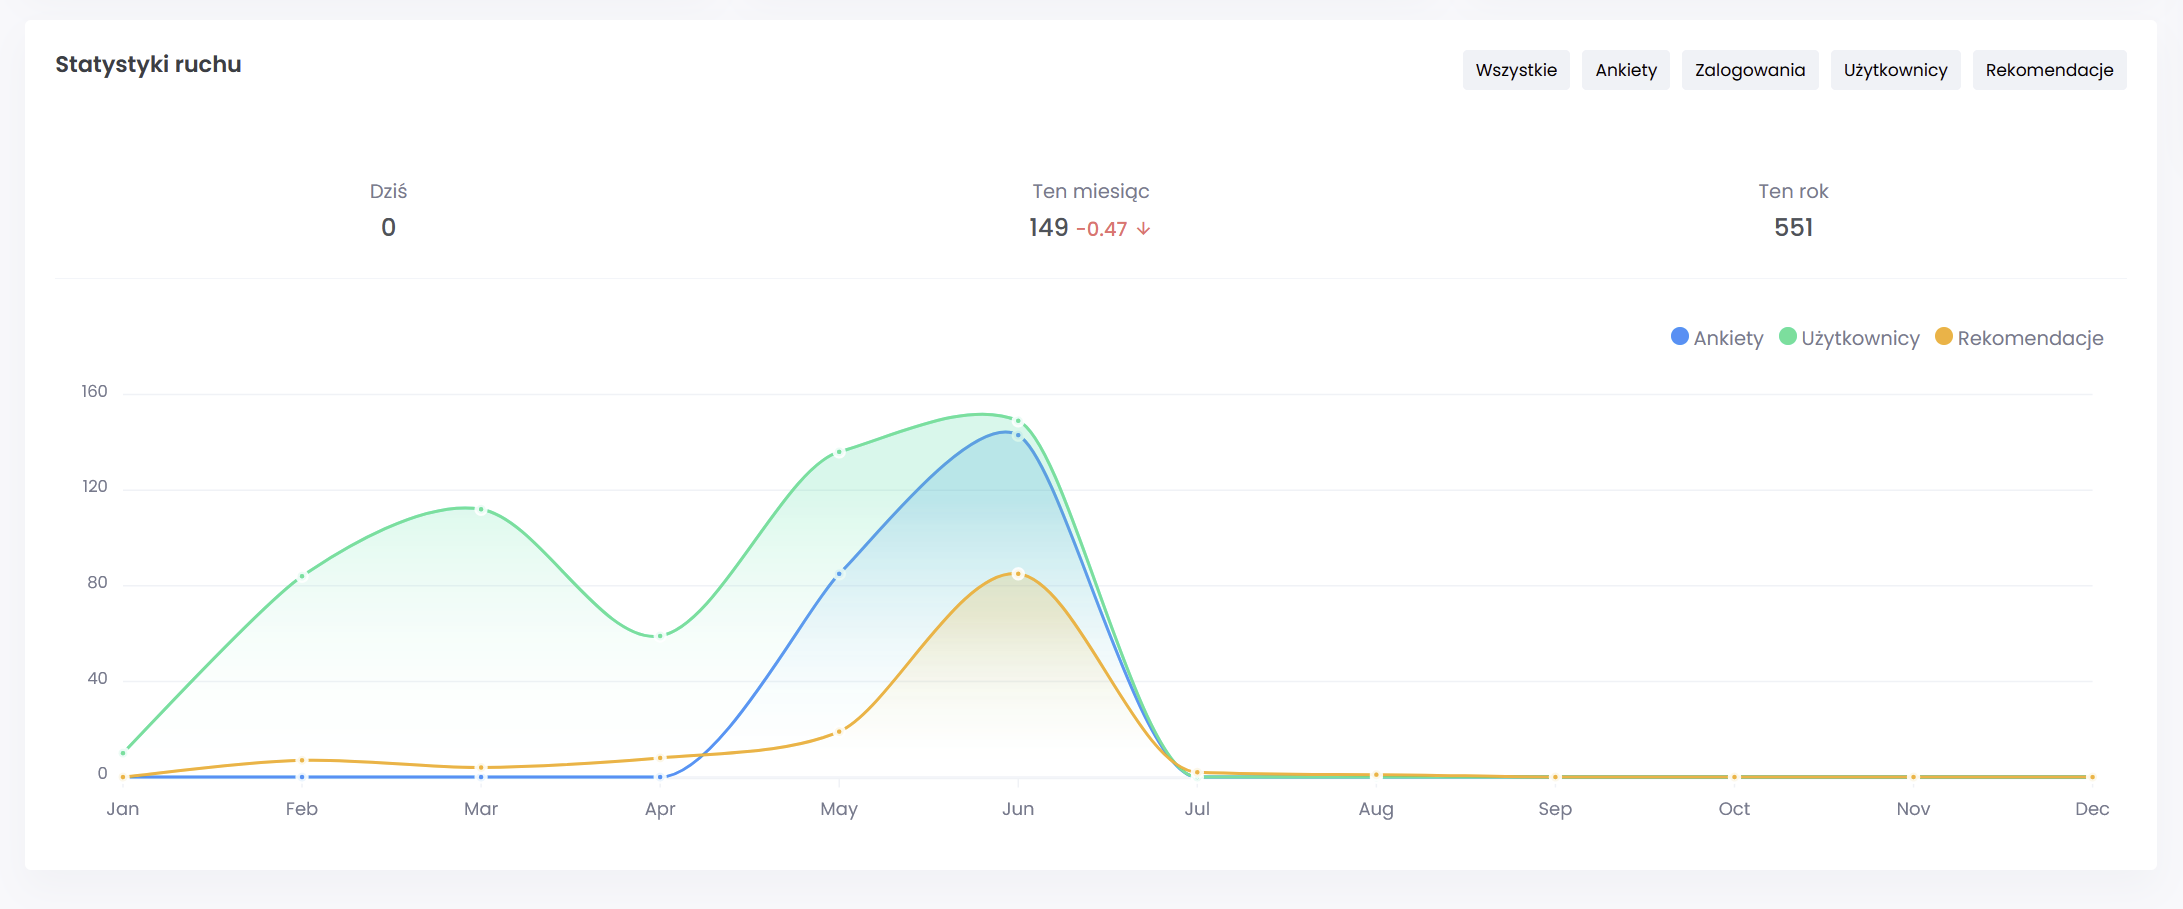
Task: Open the Rekomendacje filter at top right
Action: (x=2049, y=70)
